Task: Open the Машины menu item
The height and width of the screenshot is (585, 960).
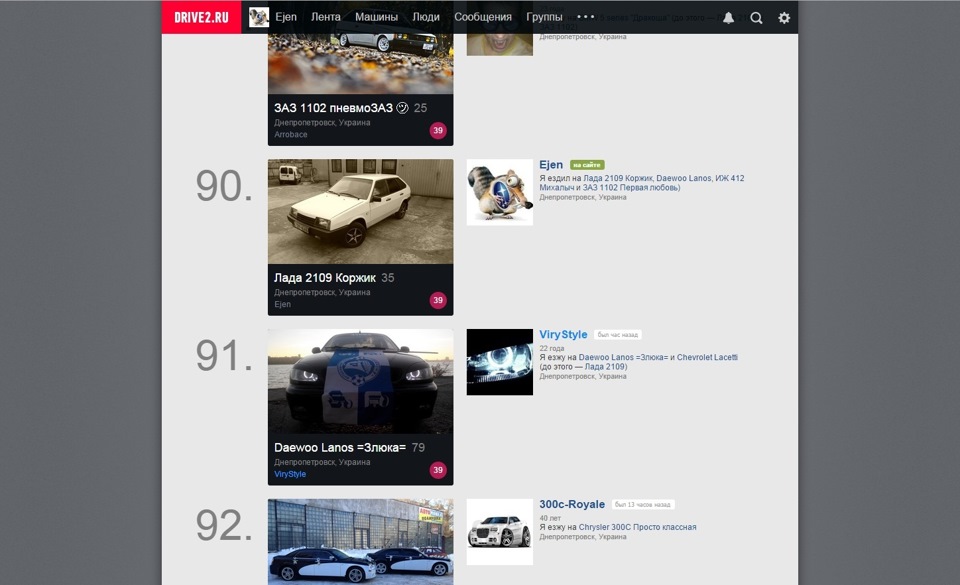Action: (x=377, y=17)
